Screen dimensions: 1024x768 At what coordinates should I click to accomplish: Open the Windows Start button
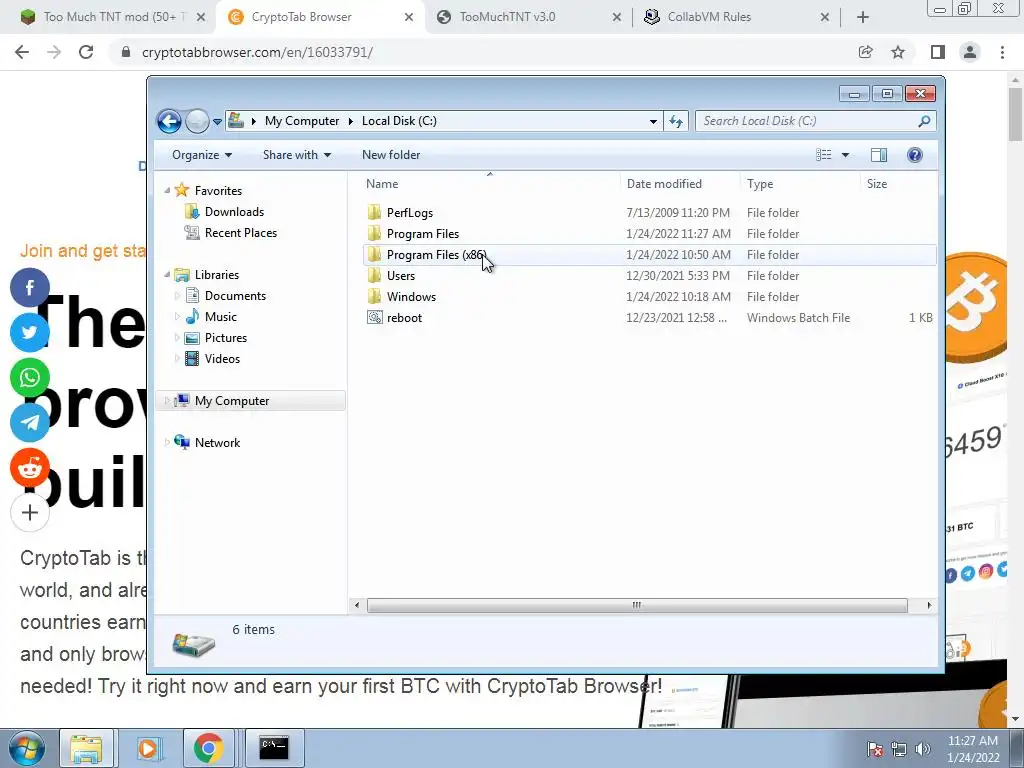tap(26, 748)
